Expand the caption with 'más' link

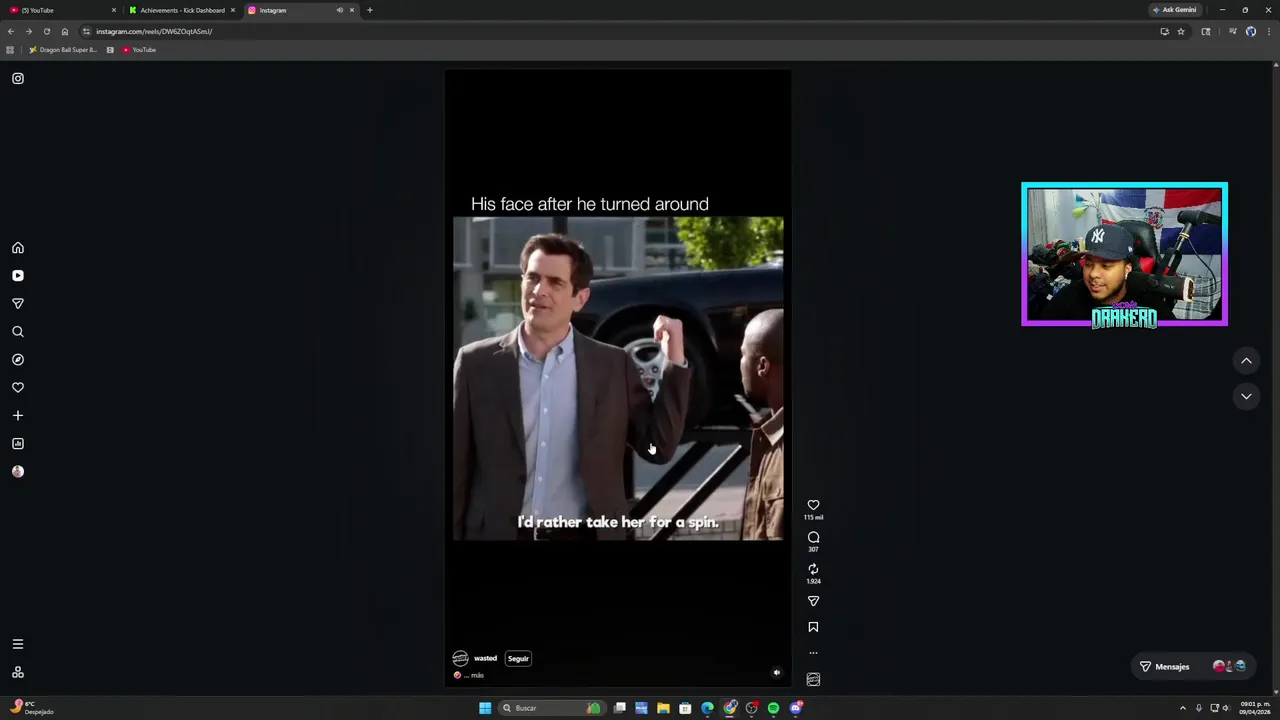477,675
